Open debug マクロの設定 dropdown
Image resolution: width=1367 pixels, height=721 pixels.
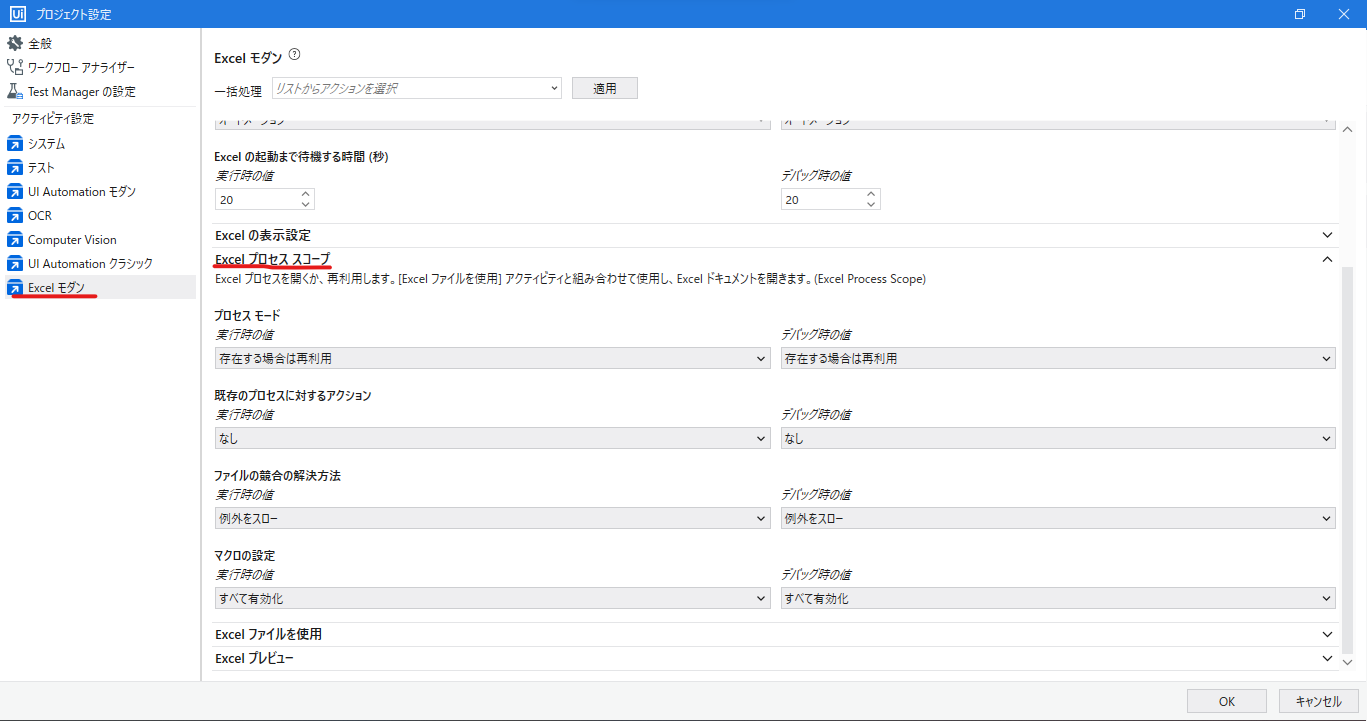tap(1058, 599)
